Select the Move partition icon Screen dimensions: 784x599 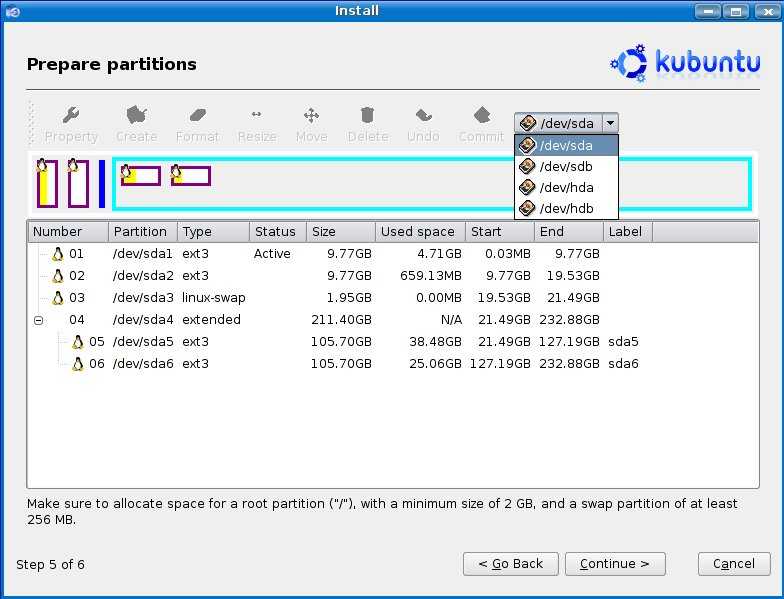(311, 115)
